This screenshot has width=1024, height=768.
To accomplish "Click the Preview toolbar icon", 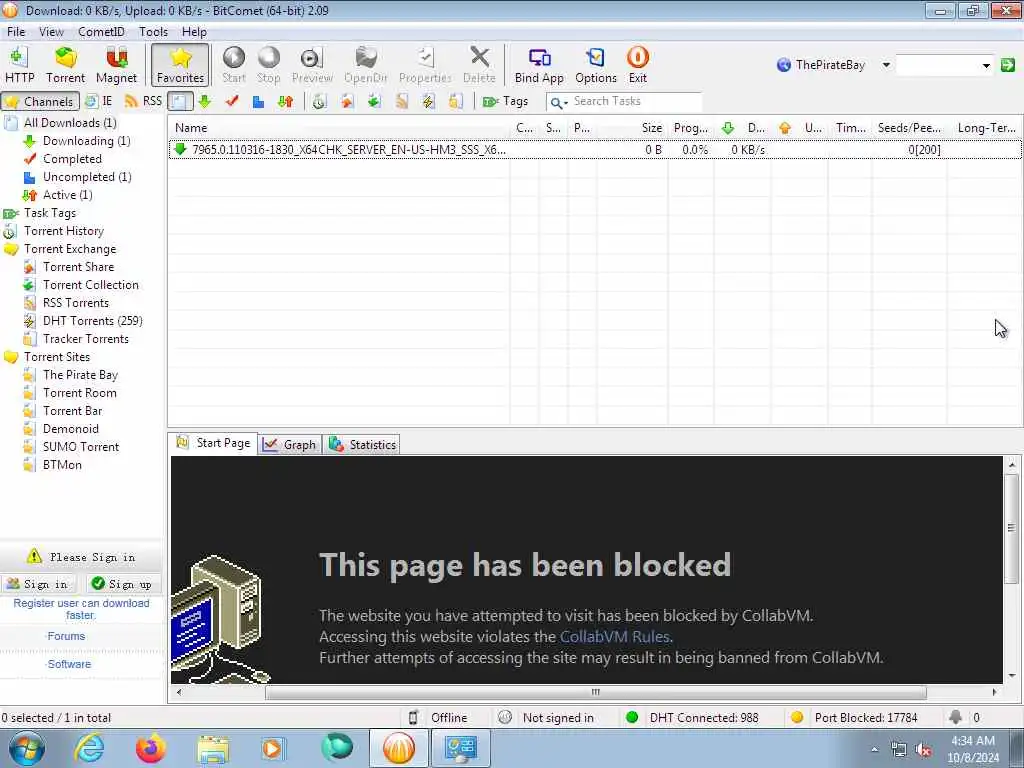I will pyautogui.click(x=312, y=65).
